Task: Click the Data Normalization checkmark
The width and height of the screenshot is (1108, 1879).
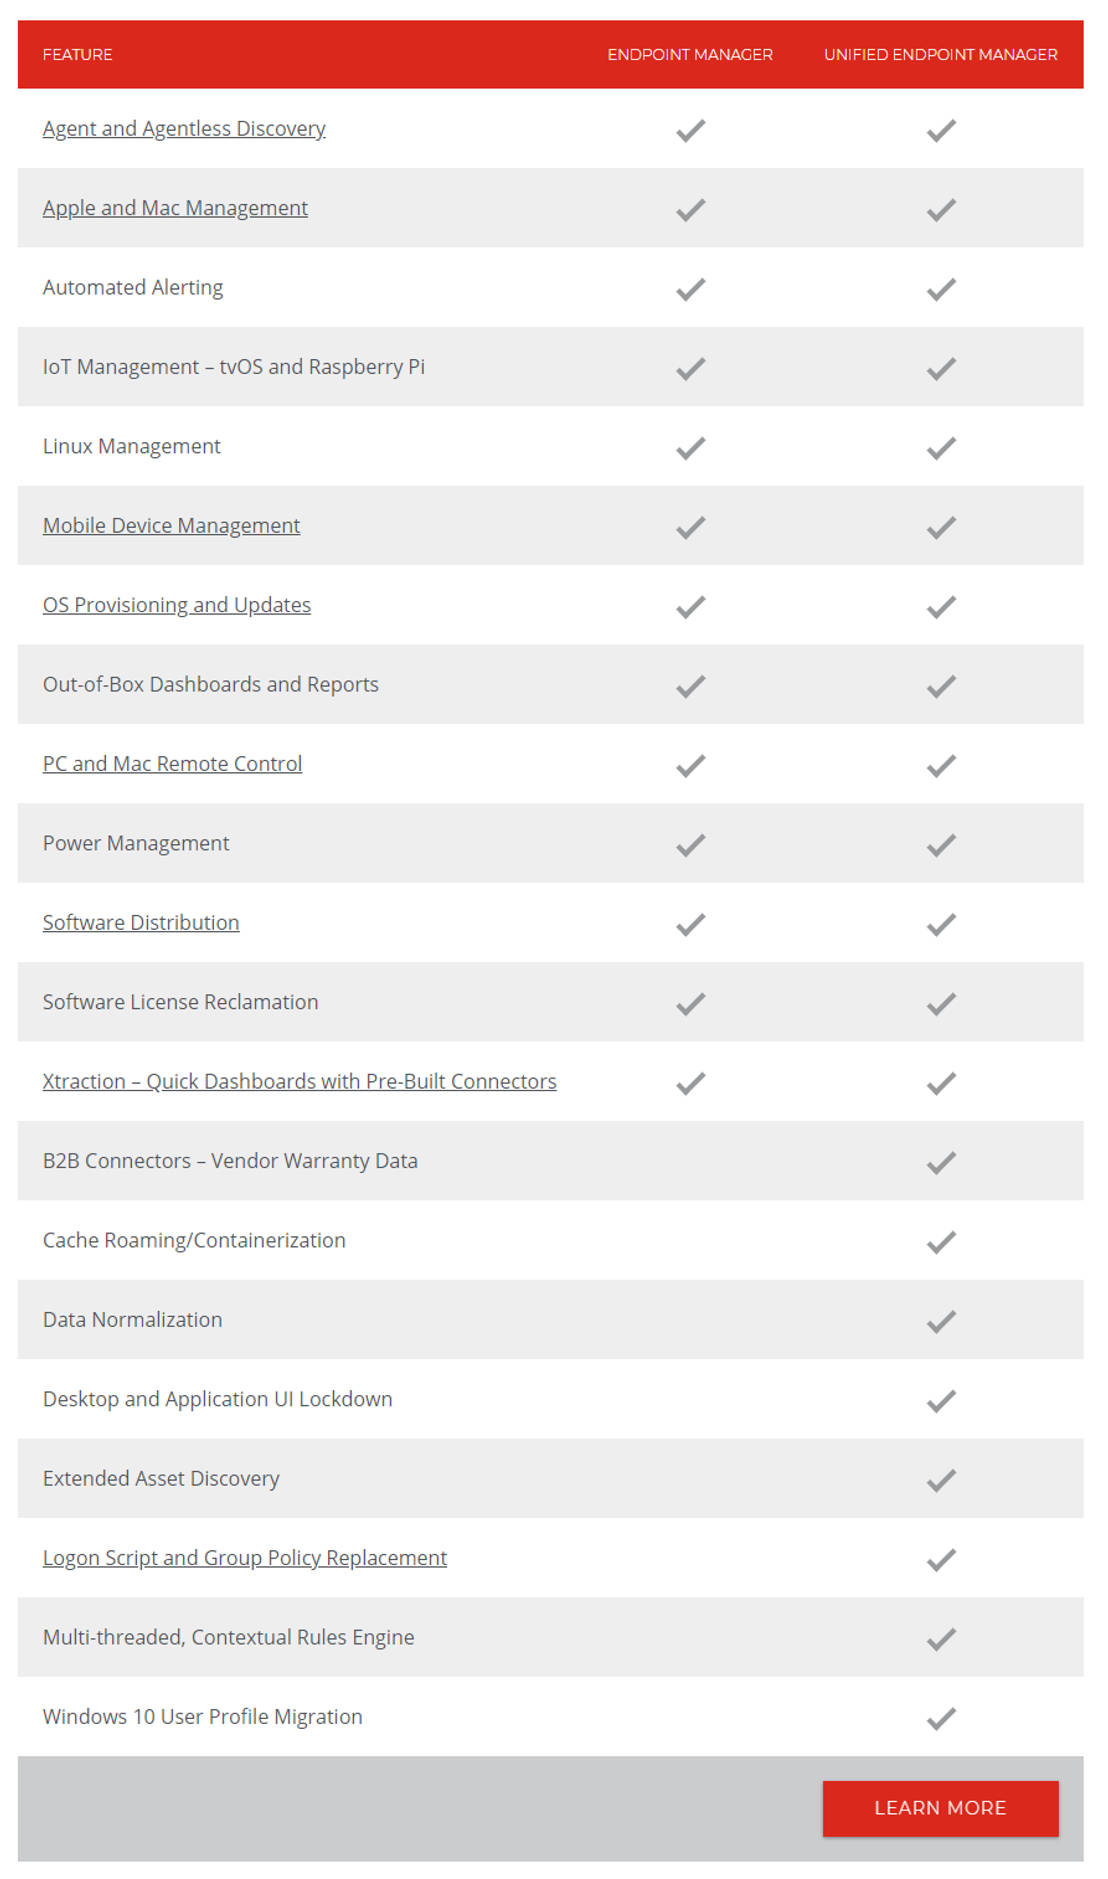Action: click(x=940, y=1320)
